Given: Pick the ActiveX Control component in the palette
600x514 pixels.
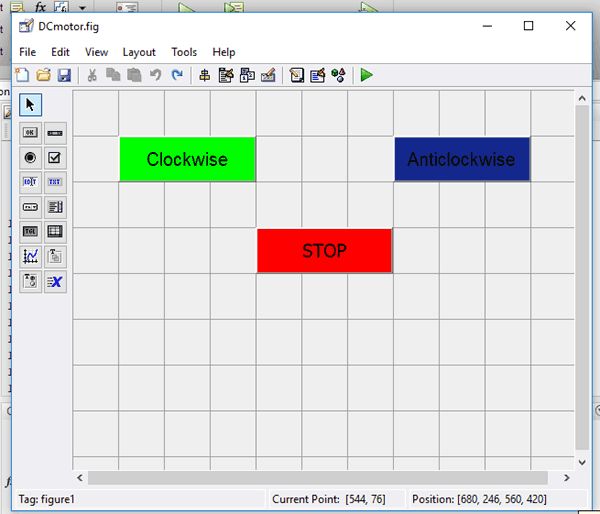Looking at the screenshot, I should 55,281.
